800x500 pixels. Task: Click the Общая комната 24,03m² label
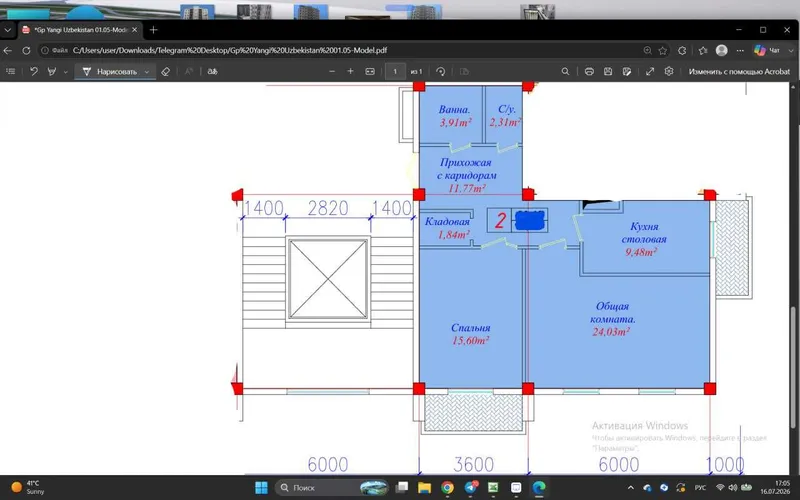612,319
